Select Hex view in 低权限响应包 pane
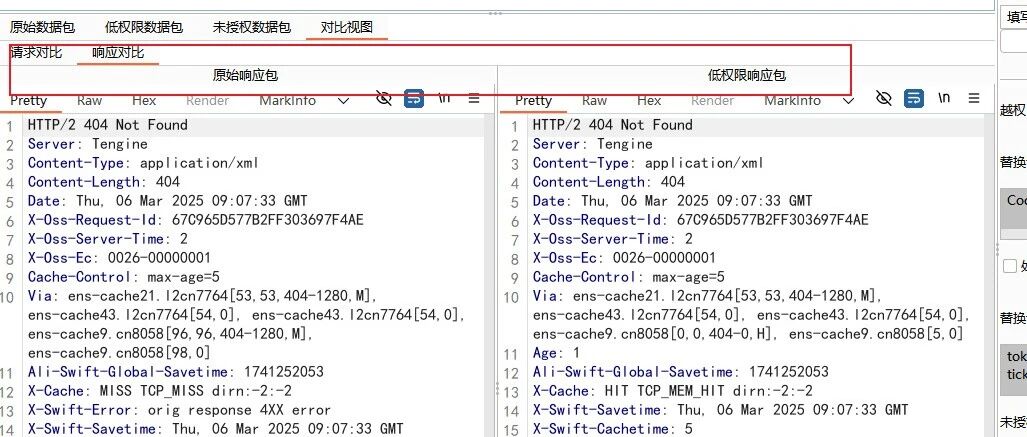The width and height of the screenshot is (1027, 437). click(649, 100)
